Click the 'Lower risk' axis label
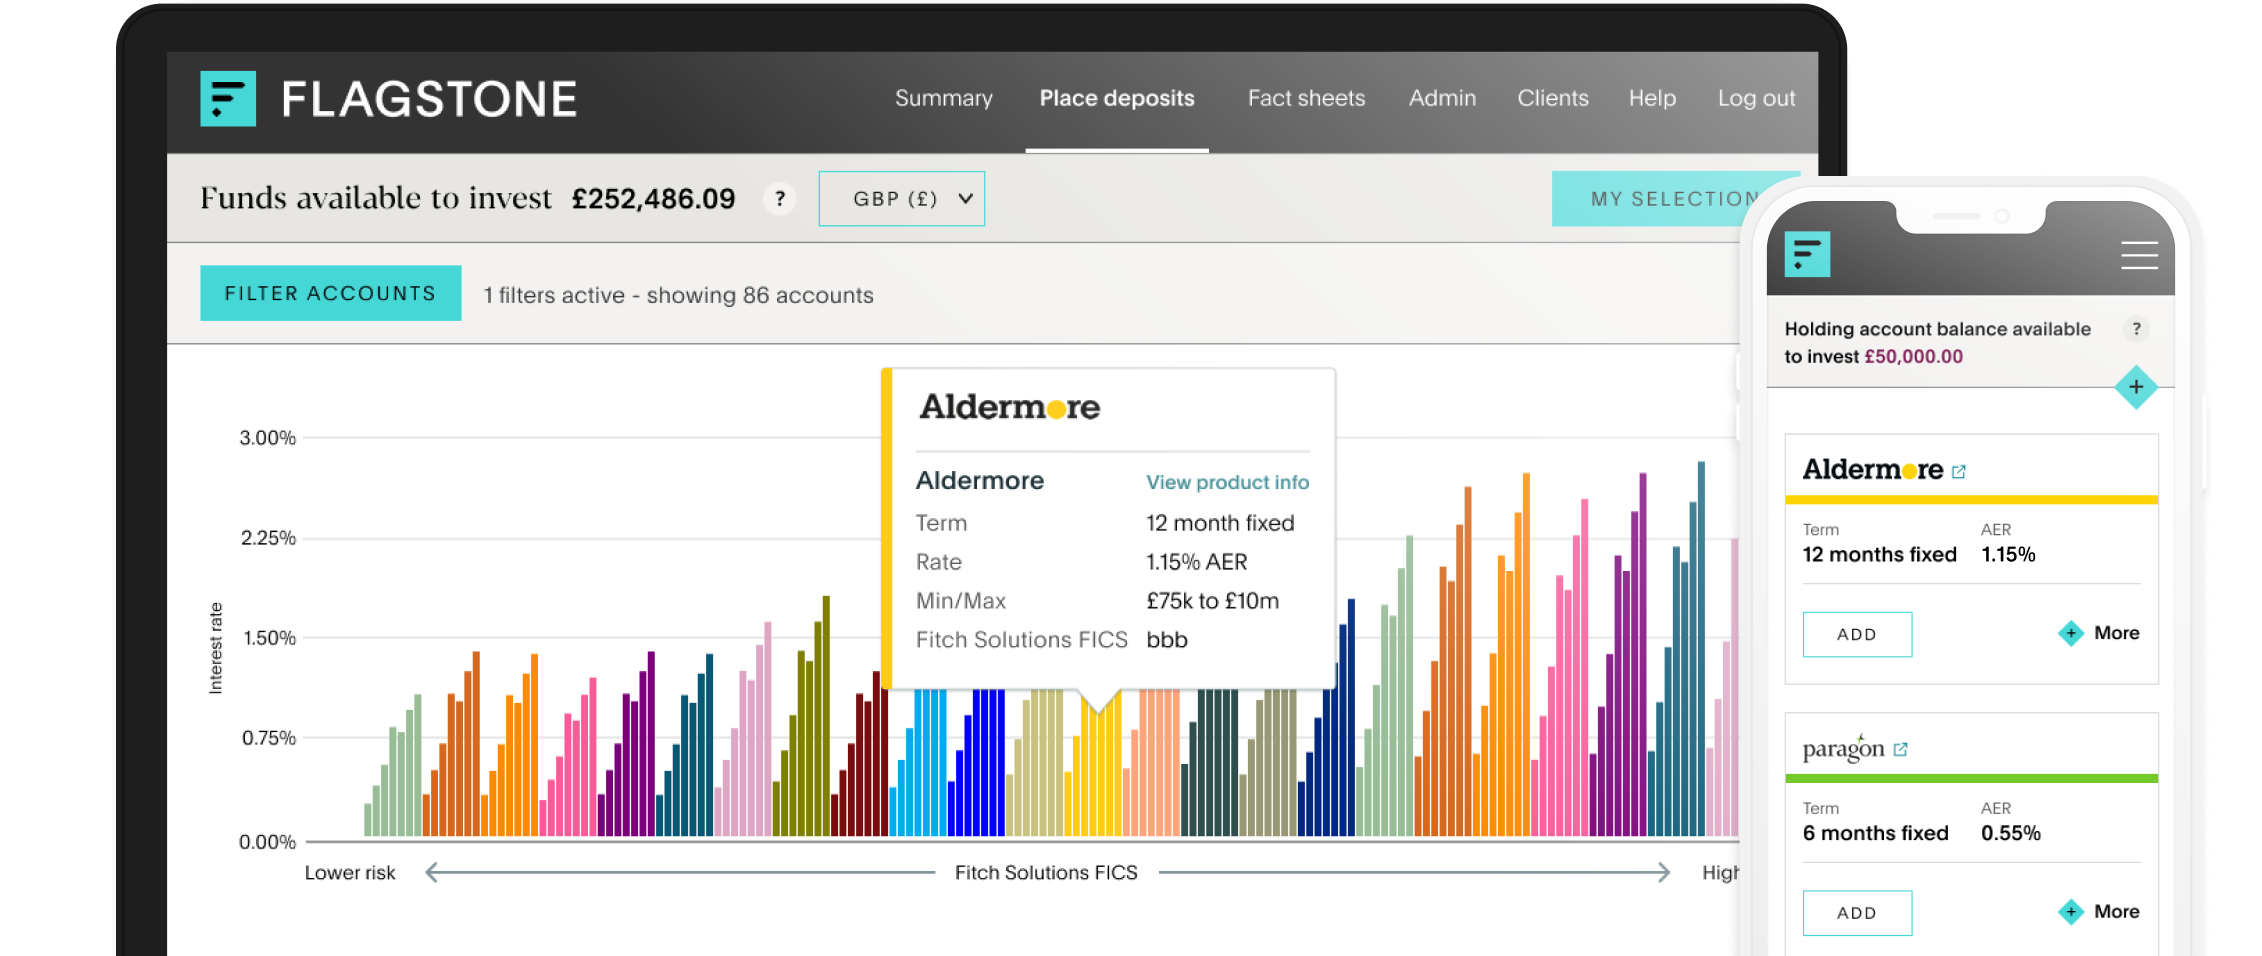The width and height of the screenshot is (2262, 956). 350,872
